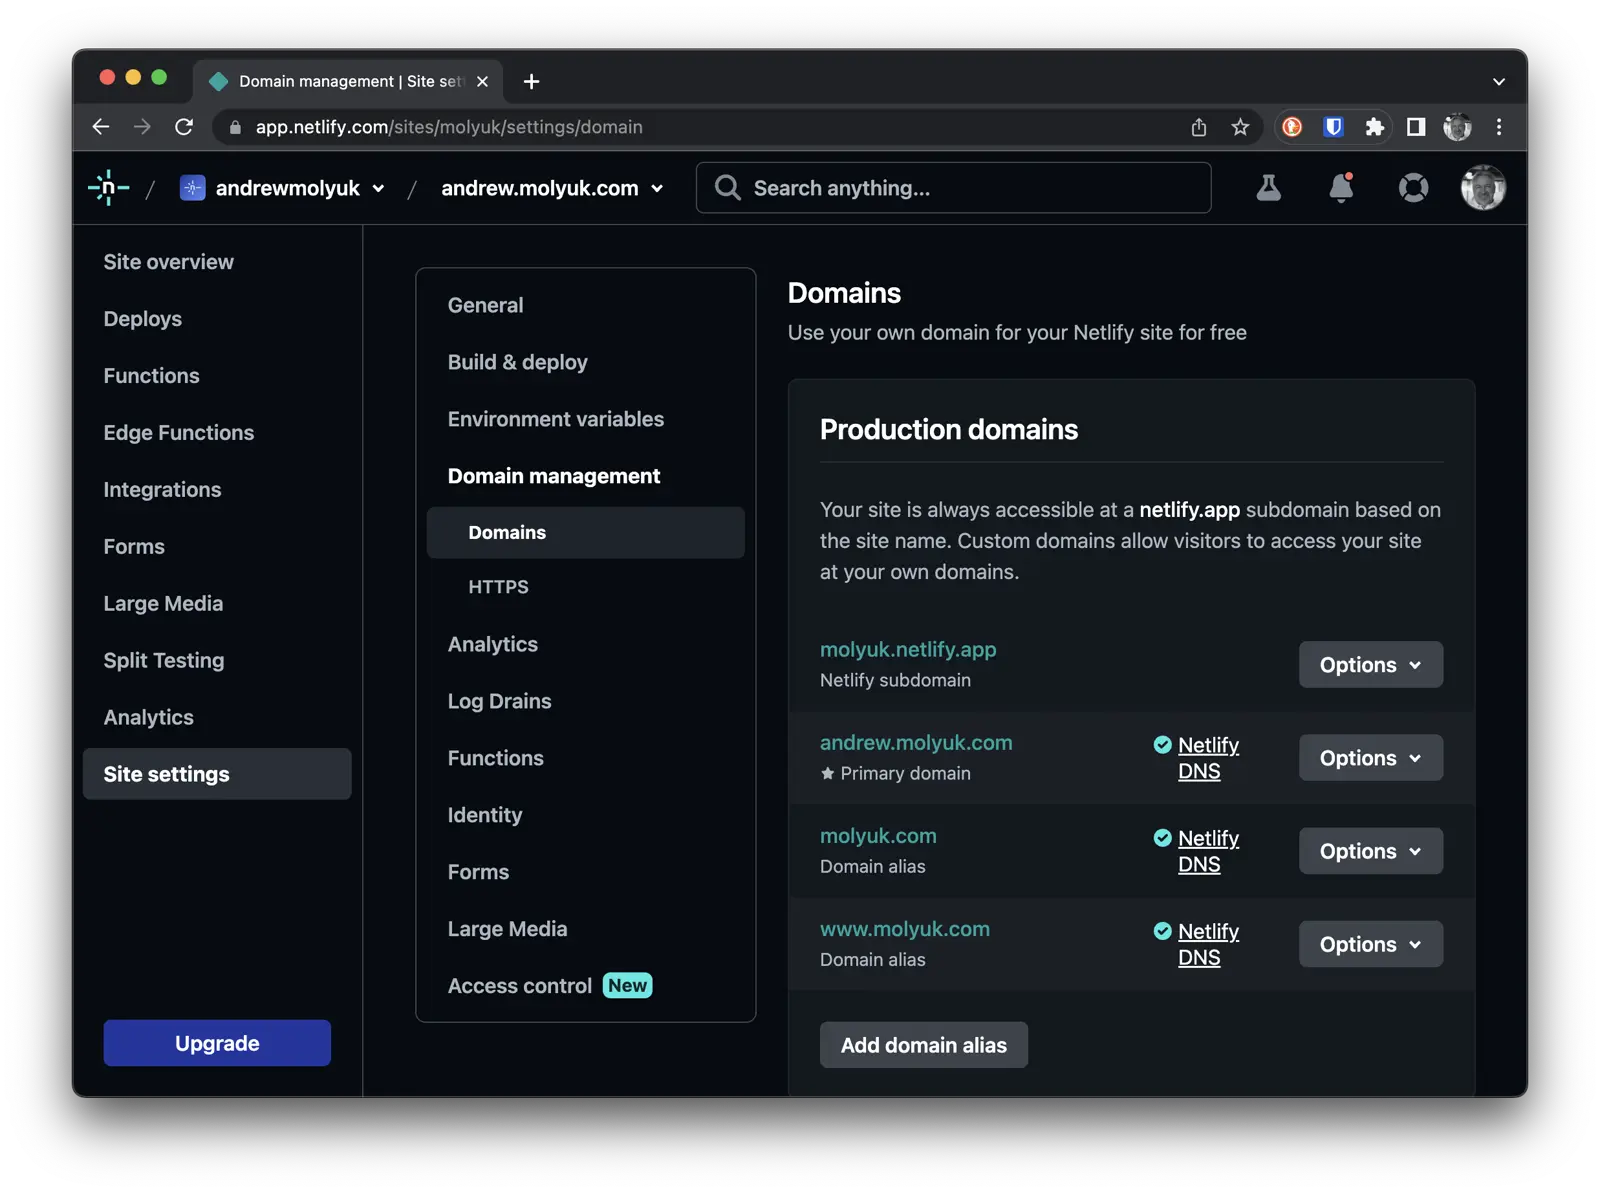The height and width of the screenshot is (1193, 1600).
Task: Click the search anything input field
Action: tap(900, 188)
